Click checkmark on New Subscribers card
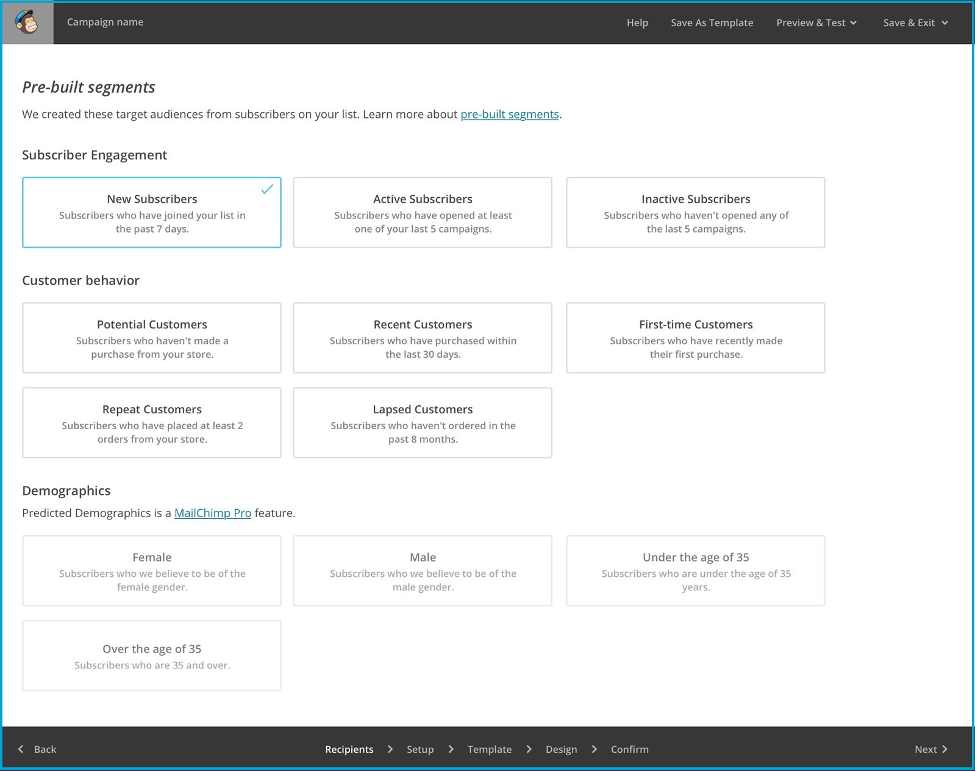Viewport: 977px width, 772px height. [267, 189]
